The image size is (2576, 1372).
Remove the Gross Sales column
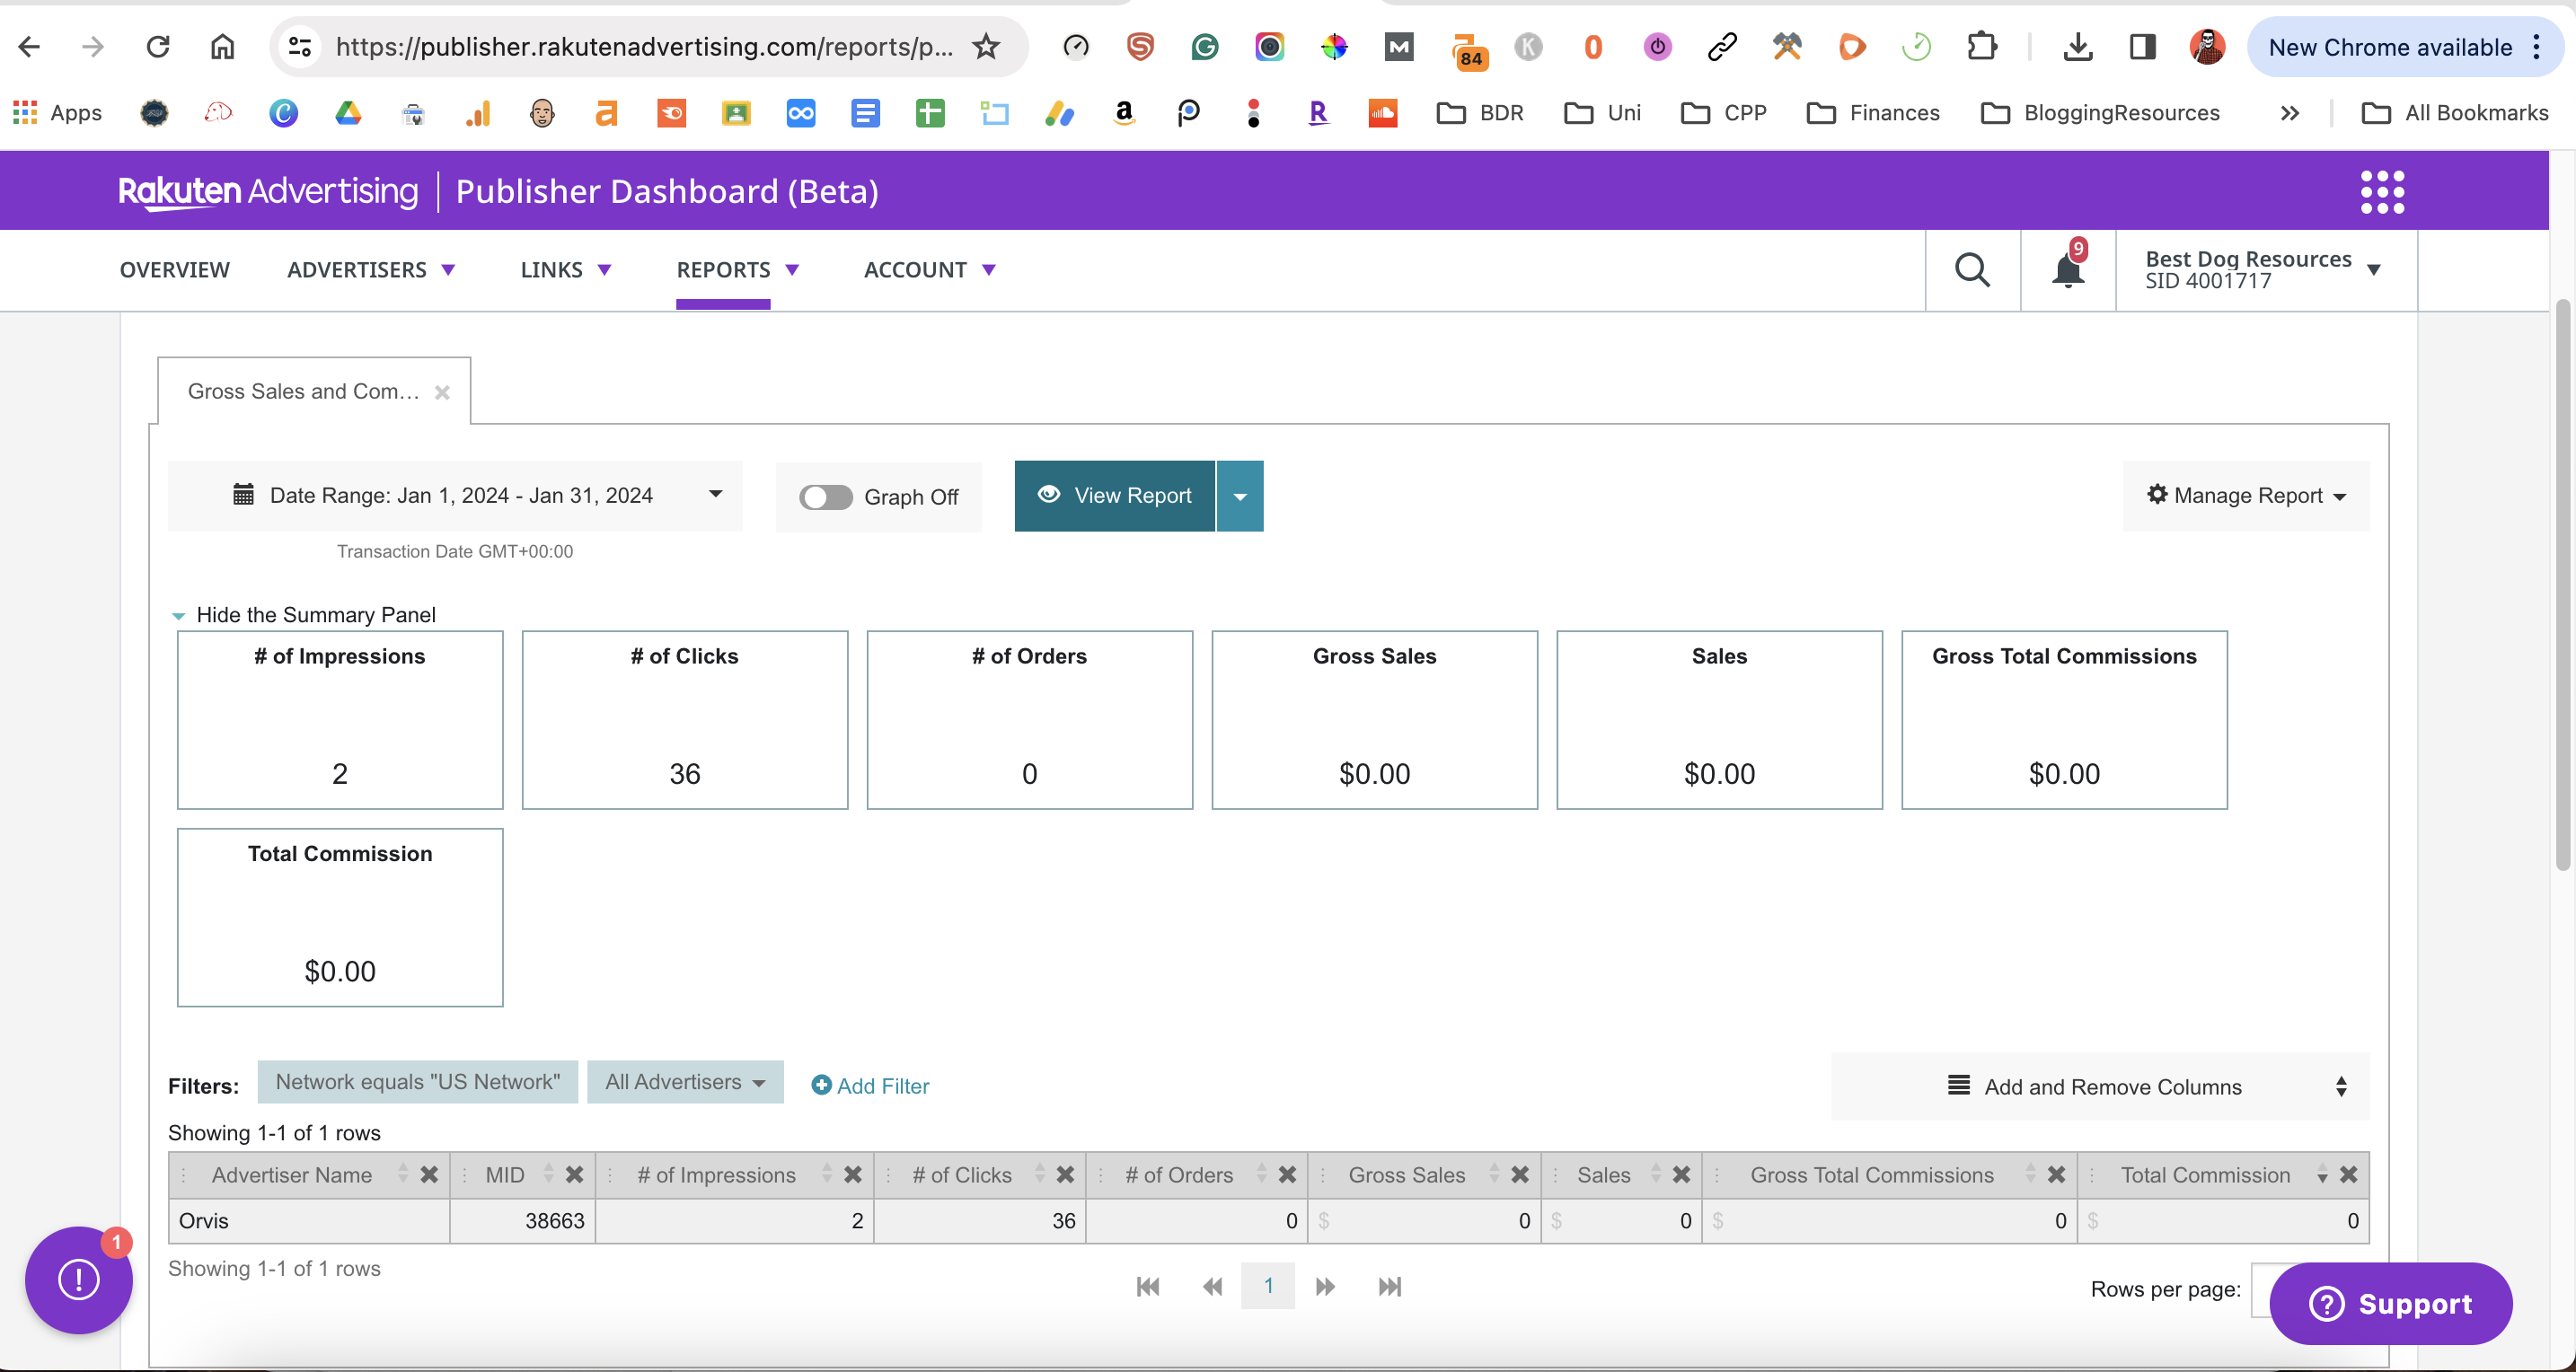click(x=1520, y=1174)
